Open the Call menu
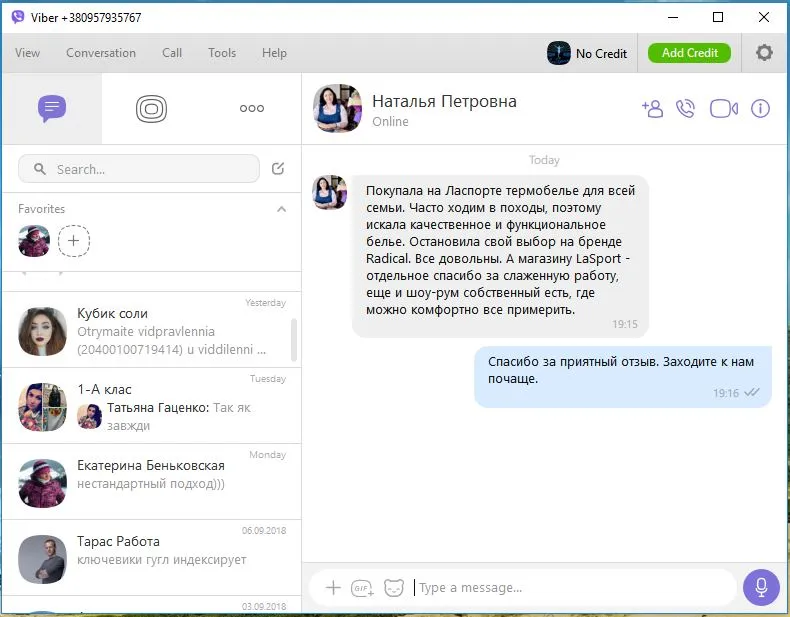 click(x=172, y=53)
